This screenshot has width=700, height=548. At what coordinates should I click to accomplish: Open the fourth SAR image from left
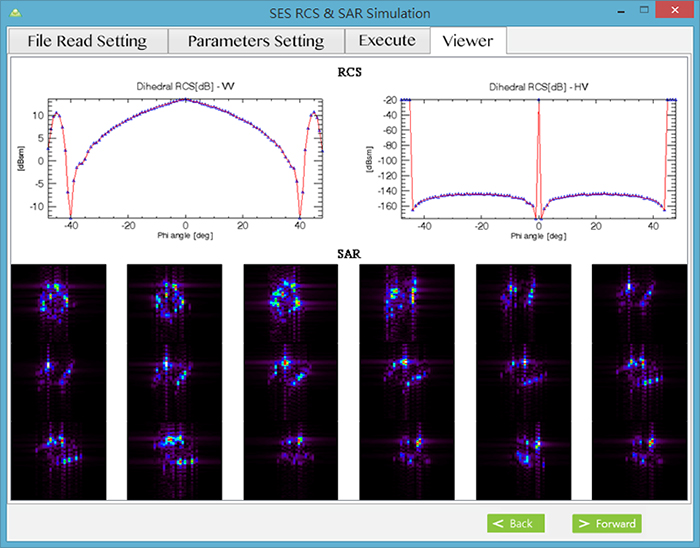pyautogui.click(x=407, y=381)
